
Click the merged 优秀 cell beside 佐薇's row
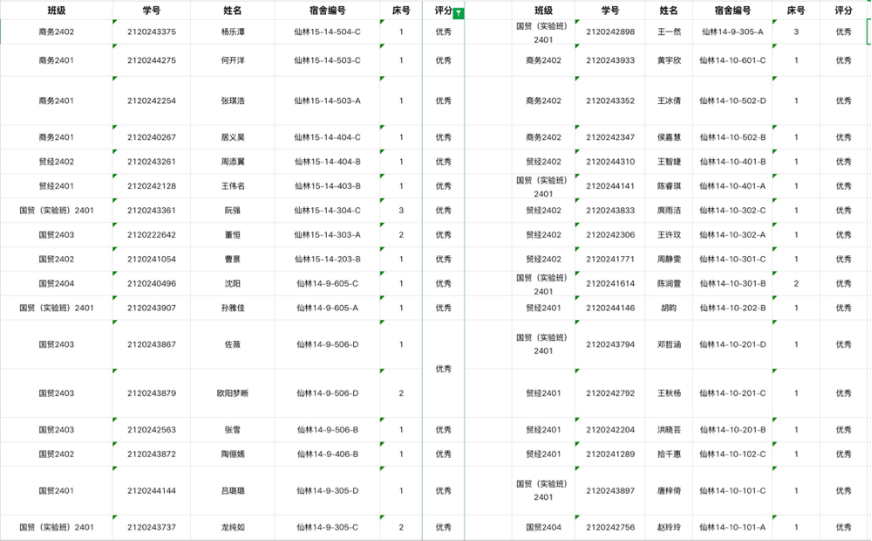pyautogui.click(x=443, y=369)
